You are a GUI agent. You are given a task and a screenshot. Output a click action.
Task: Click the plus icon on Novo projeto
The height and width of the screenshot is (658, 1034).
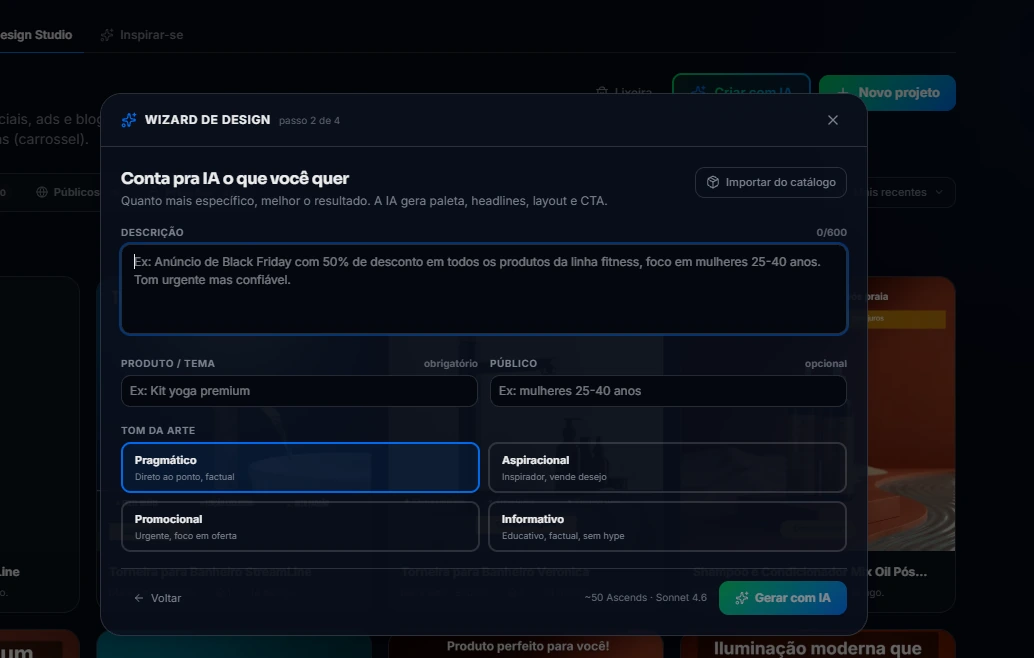[842, 93]
